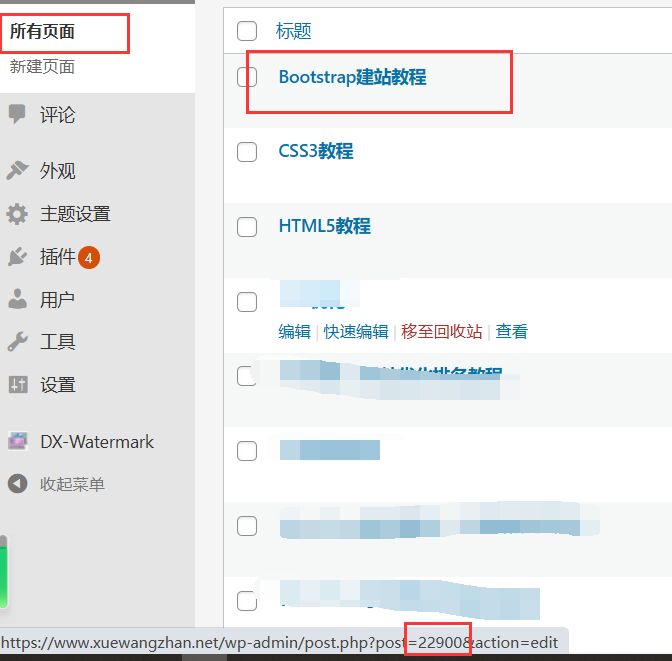Open the 新建页面 submenu item
Image resolution: width=672 pixels, height=661 pixels.
coord(43,67)
